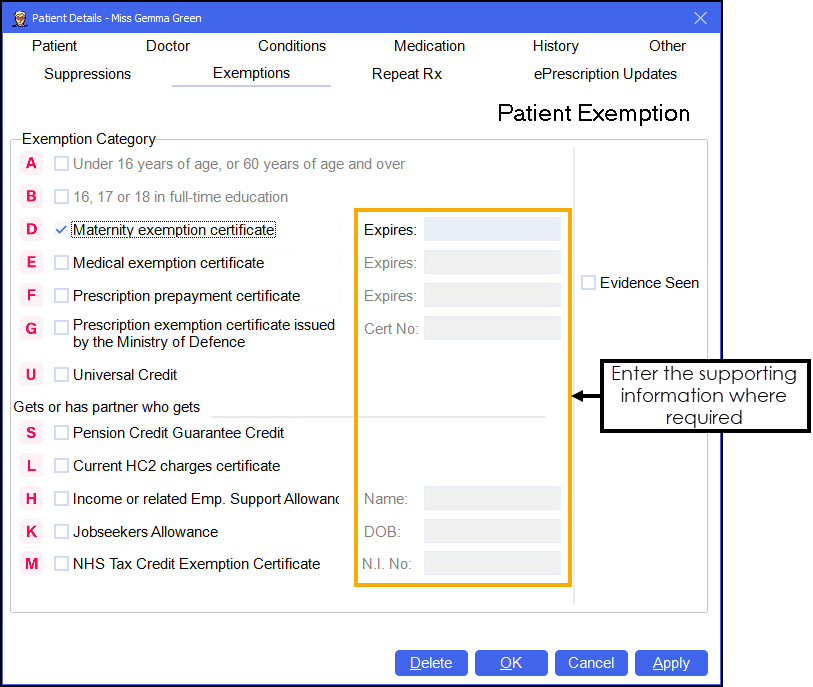The height and width of the screenshot is (687, 813).
Task: Click the pink U exemption letter badge
Action: click(x=32, y=375)
